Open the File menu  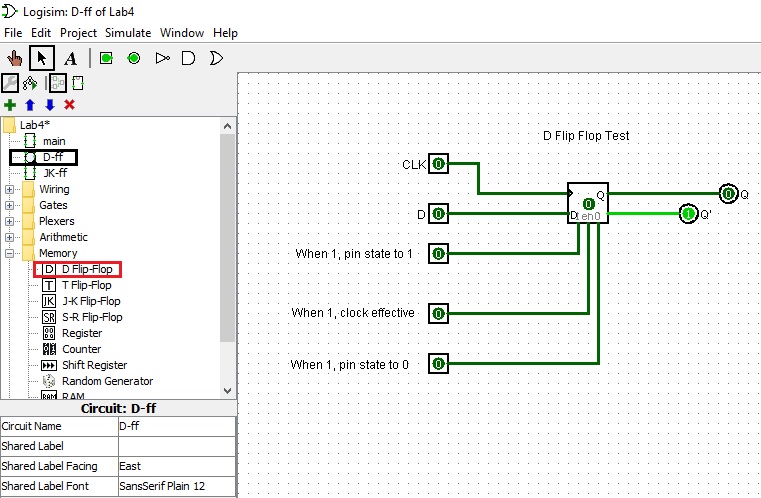(x=13, y=33)
